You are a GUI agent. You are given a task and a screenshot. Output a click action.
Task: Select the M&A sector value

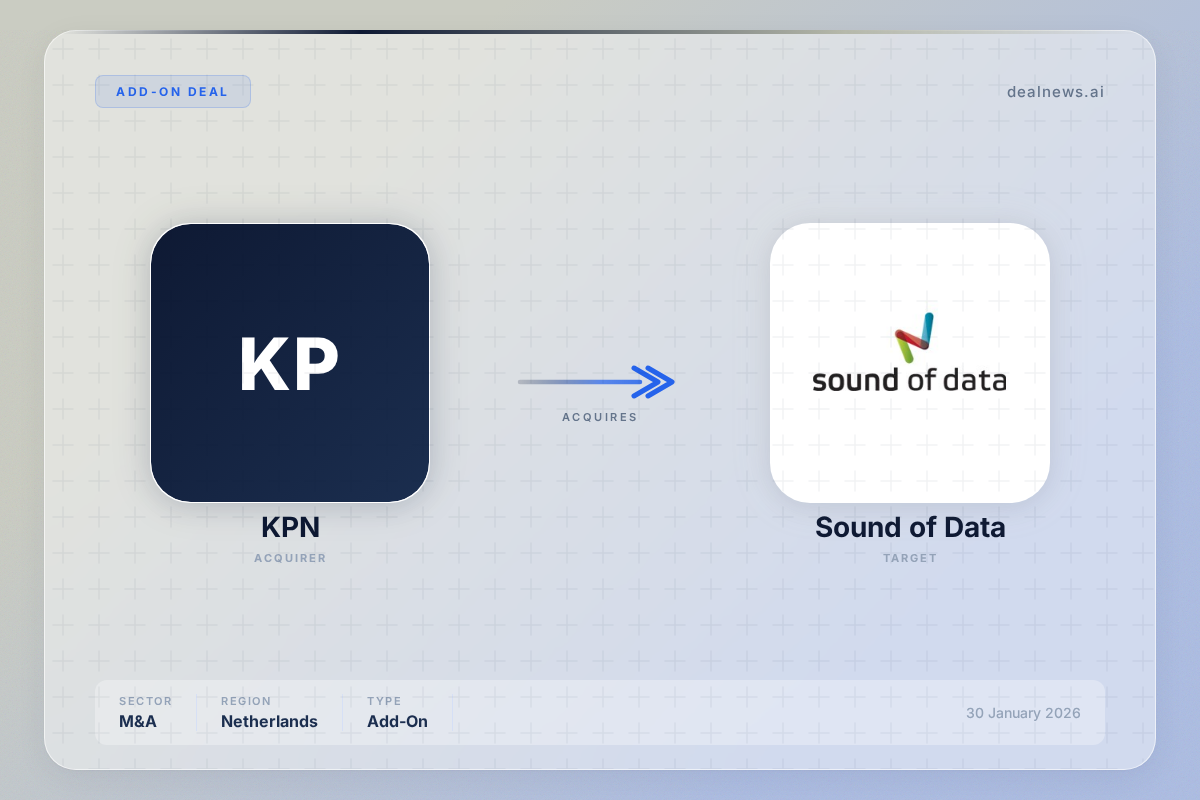click(x=138, y=721)
